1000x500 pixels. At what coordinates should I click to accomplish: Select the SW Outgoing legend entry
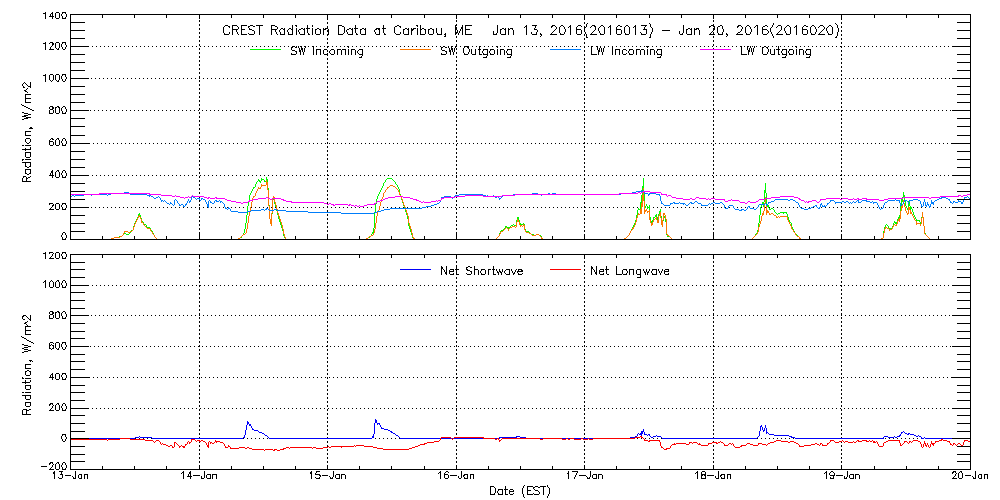(x=476, y=51)
